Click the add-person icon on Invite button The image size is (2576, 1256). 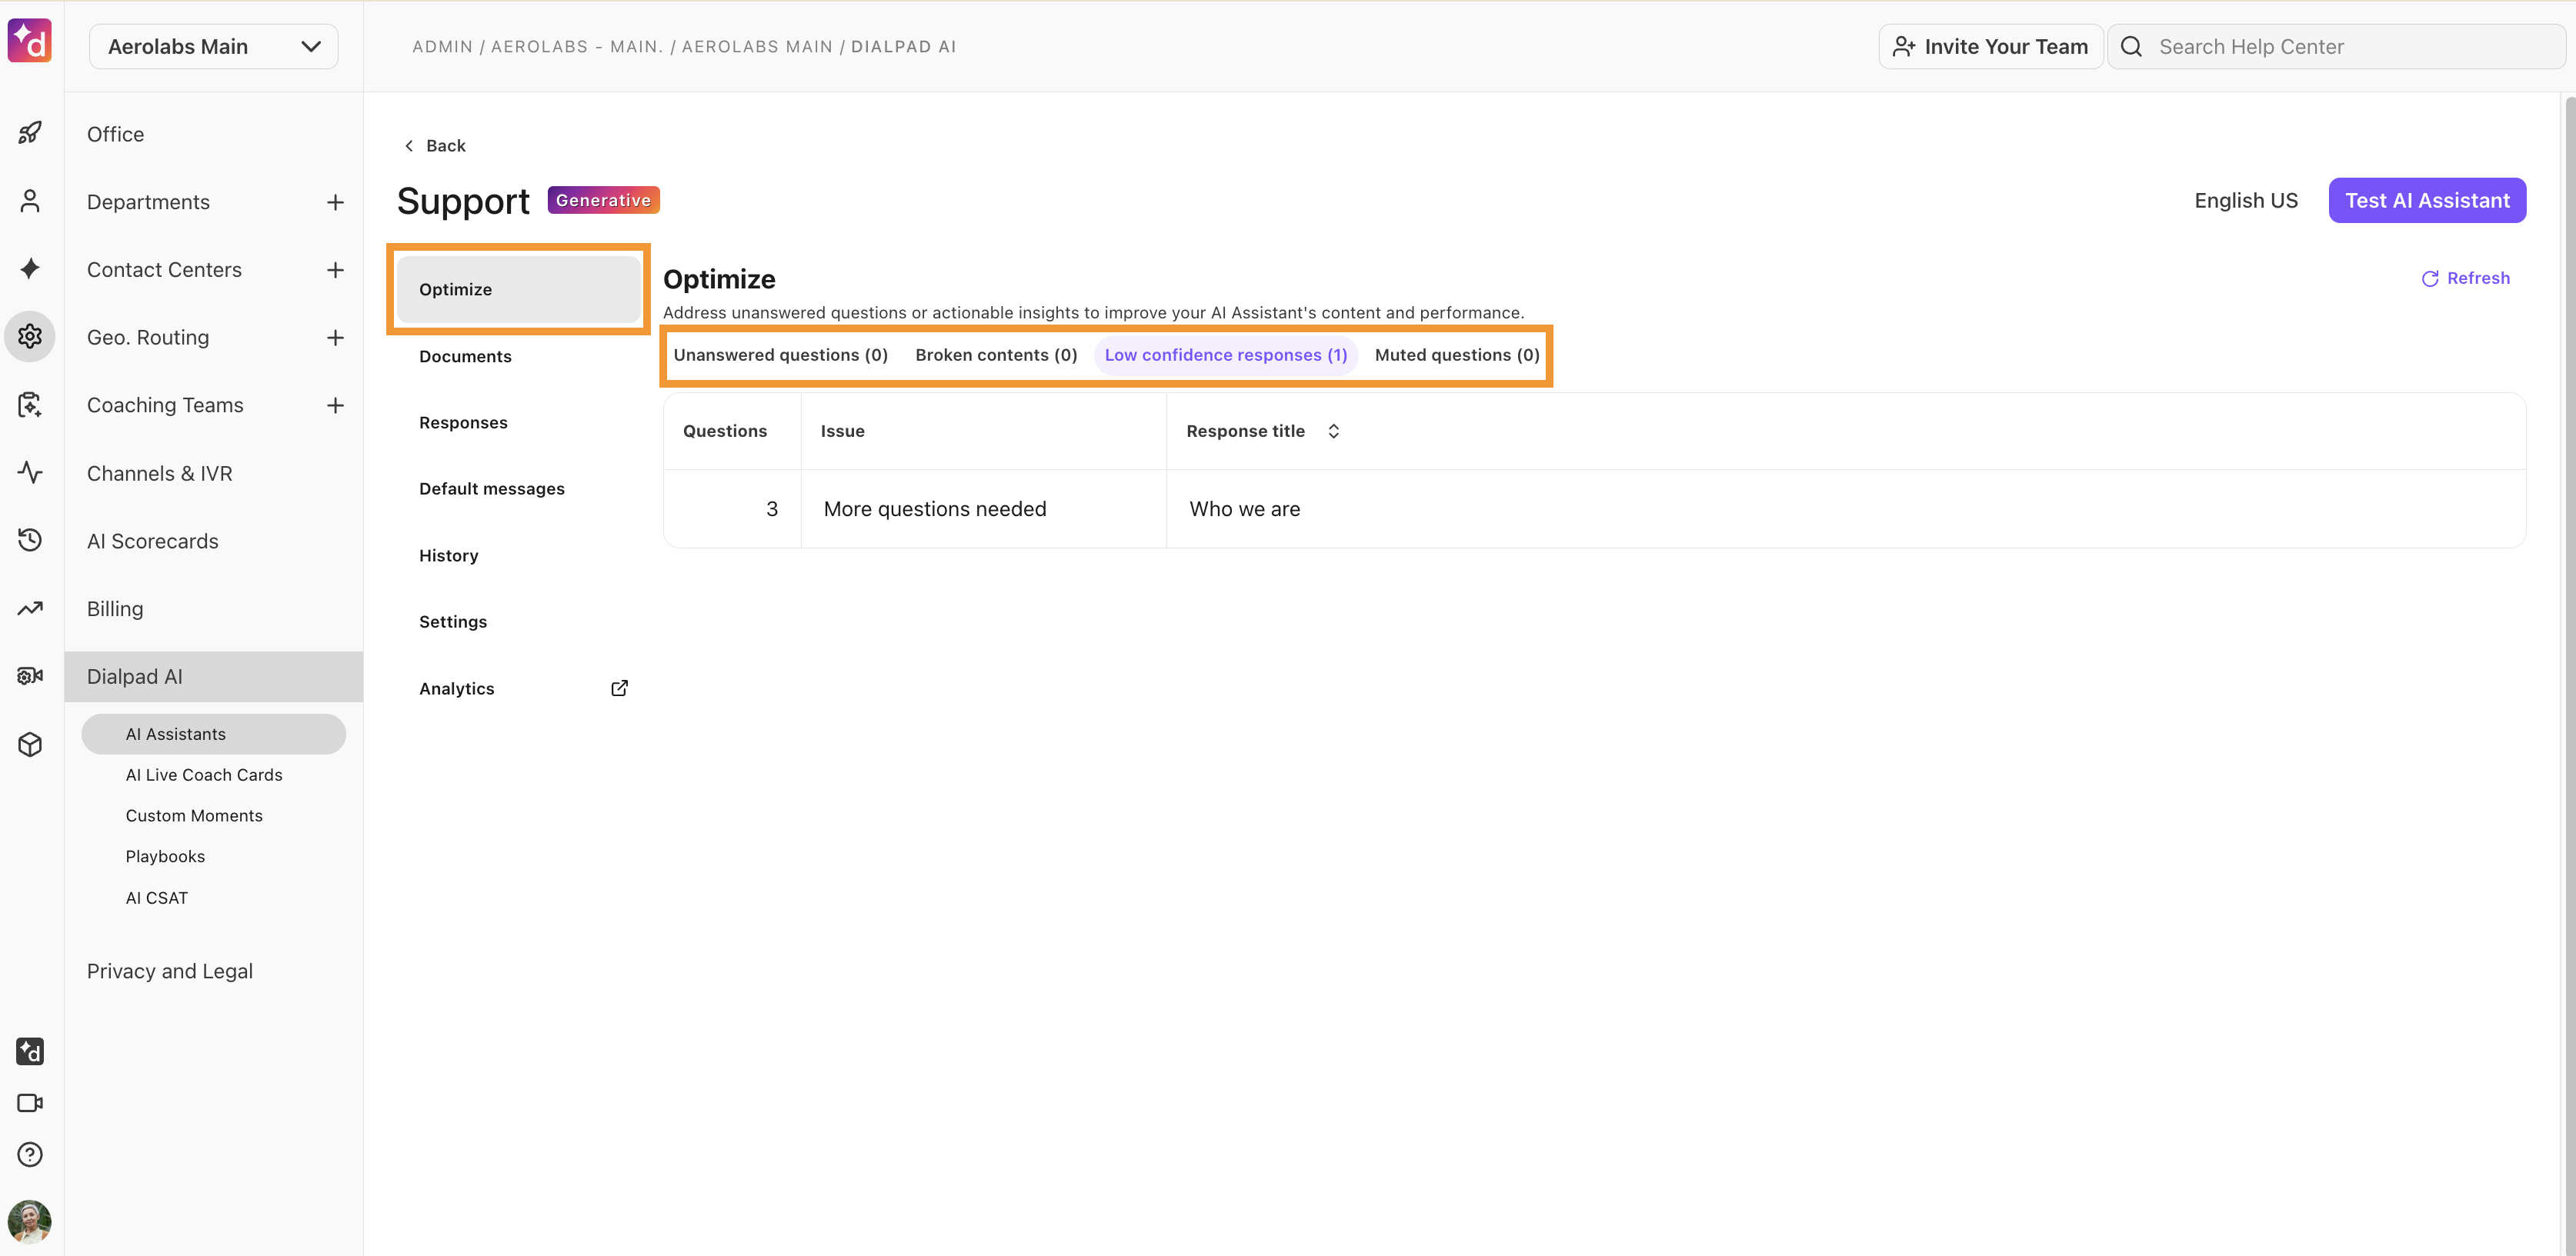(1904, 47)
